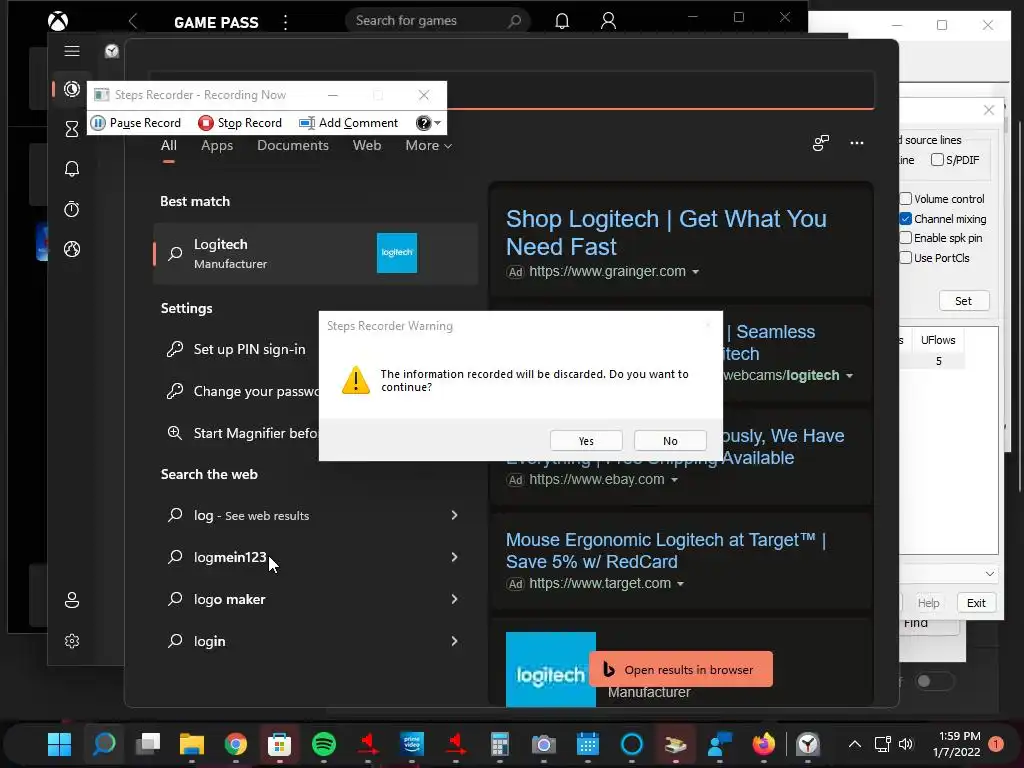Click Pause Record in Steps Recorder
Viewport: 1024px width, 768px height.
click(x=136, y=123)
